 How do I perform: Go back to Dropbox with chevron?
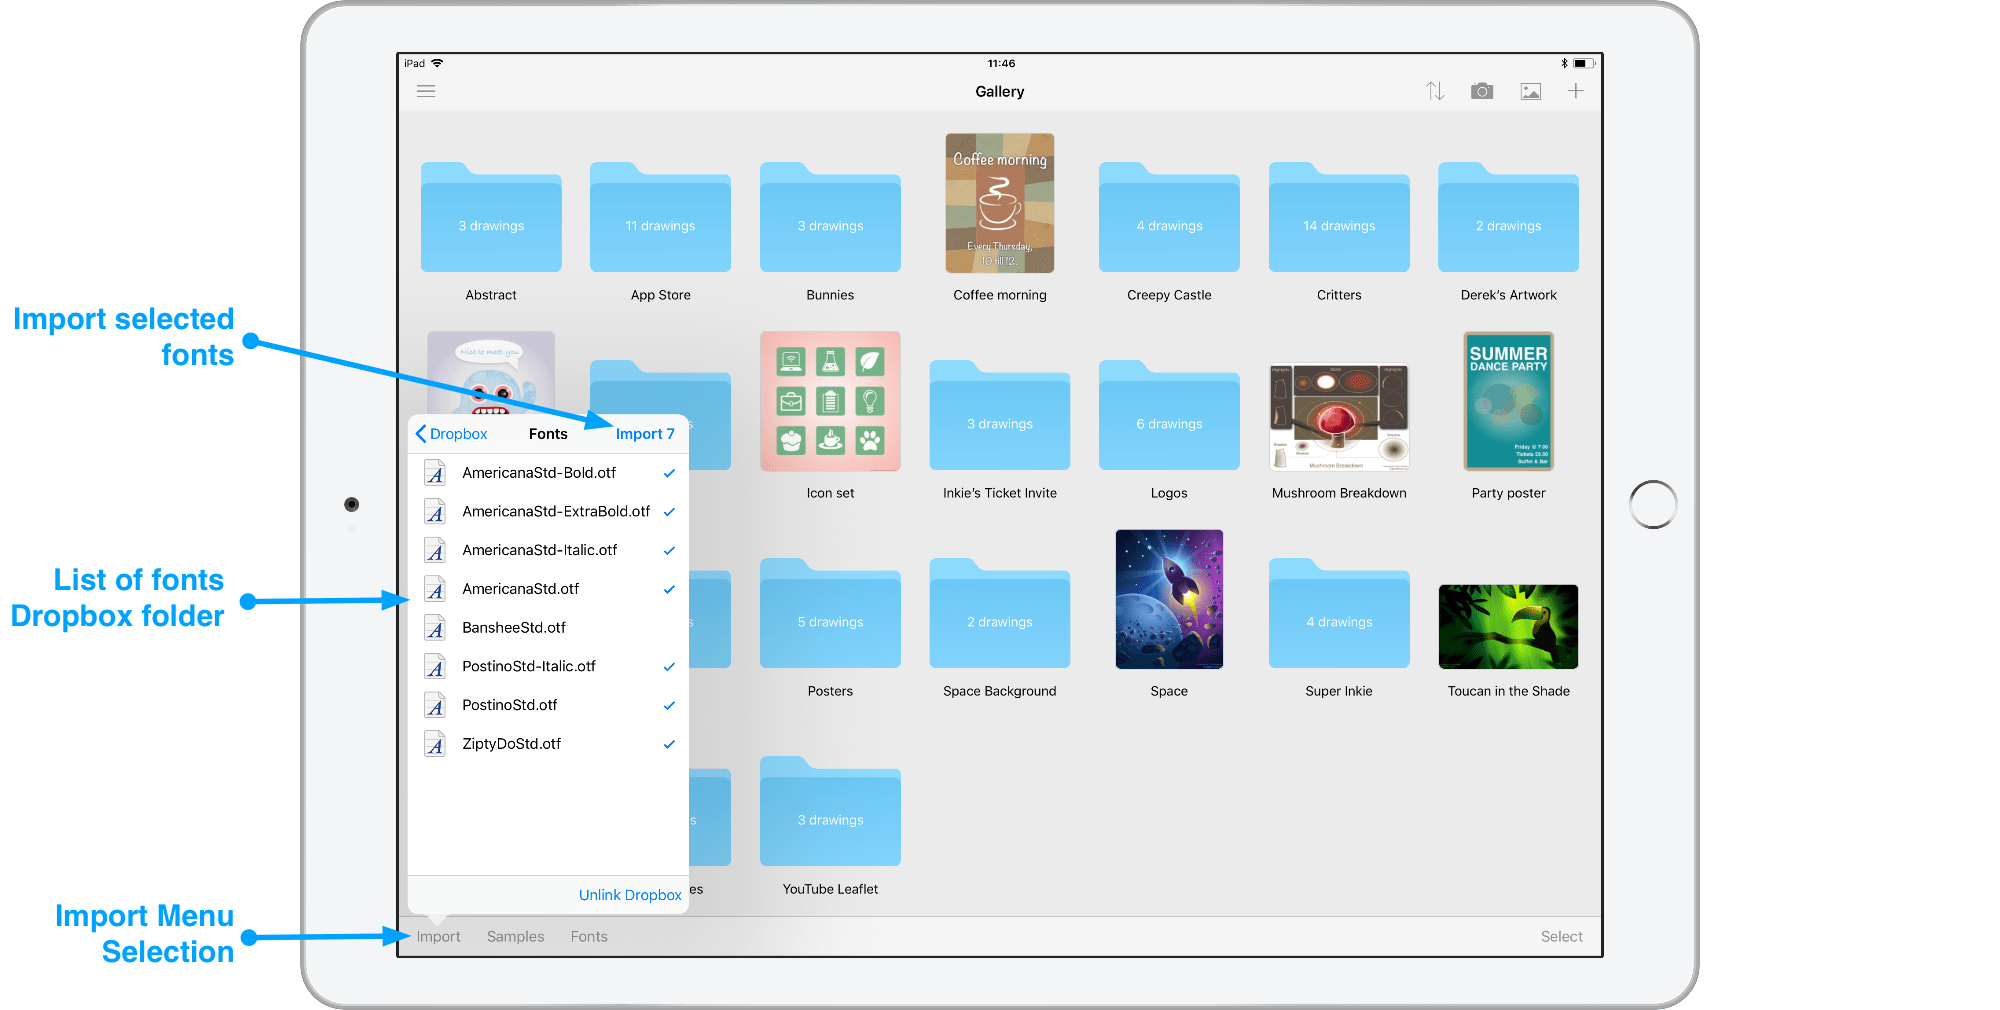(451, 434)
